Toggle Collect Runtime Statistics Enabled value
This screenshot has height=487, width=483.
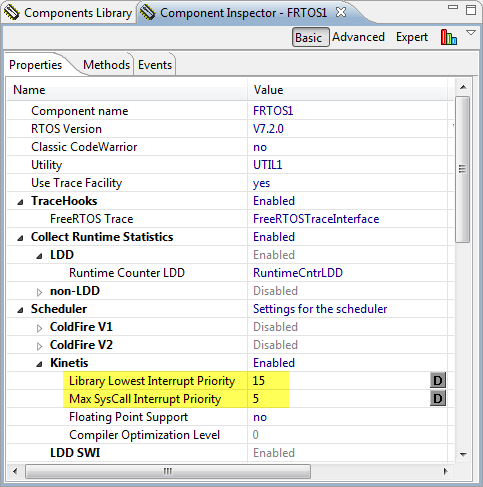pos(274,237)
